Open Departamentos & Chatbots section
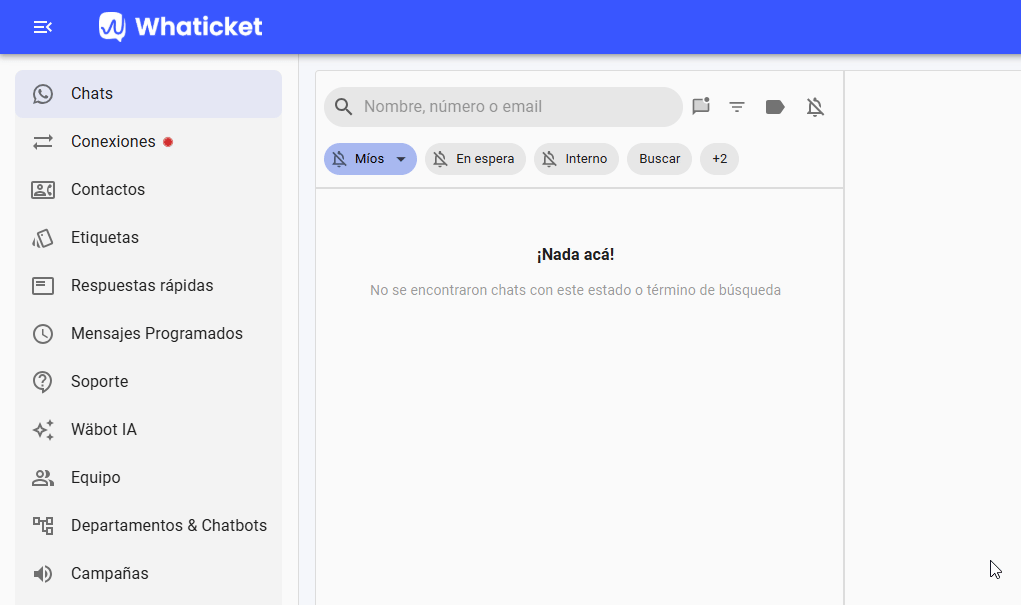The width and height of the screenshot is (1021, 605). click(148, 526)
